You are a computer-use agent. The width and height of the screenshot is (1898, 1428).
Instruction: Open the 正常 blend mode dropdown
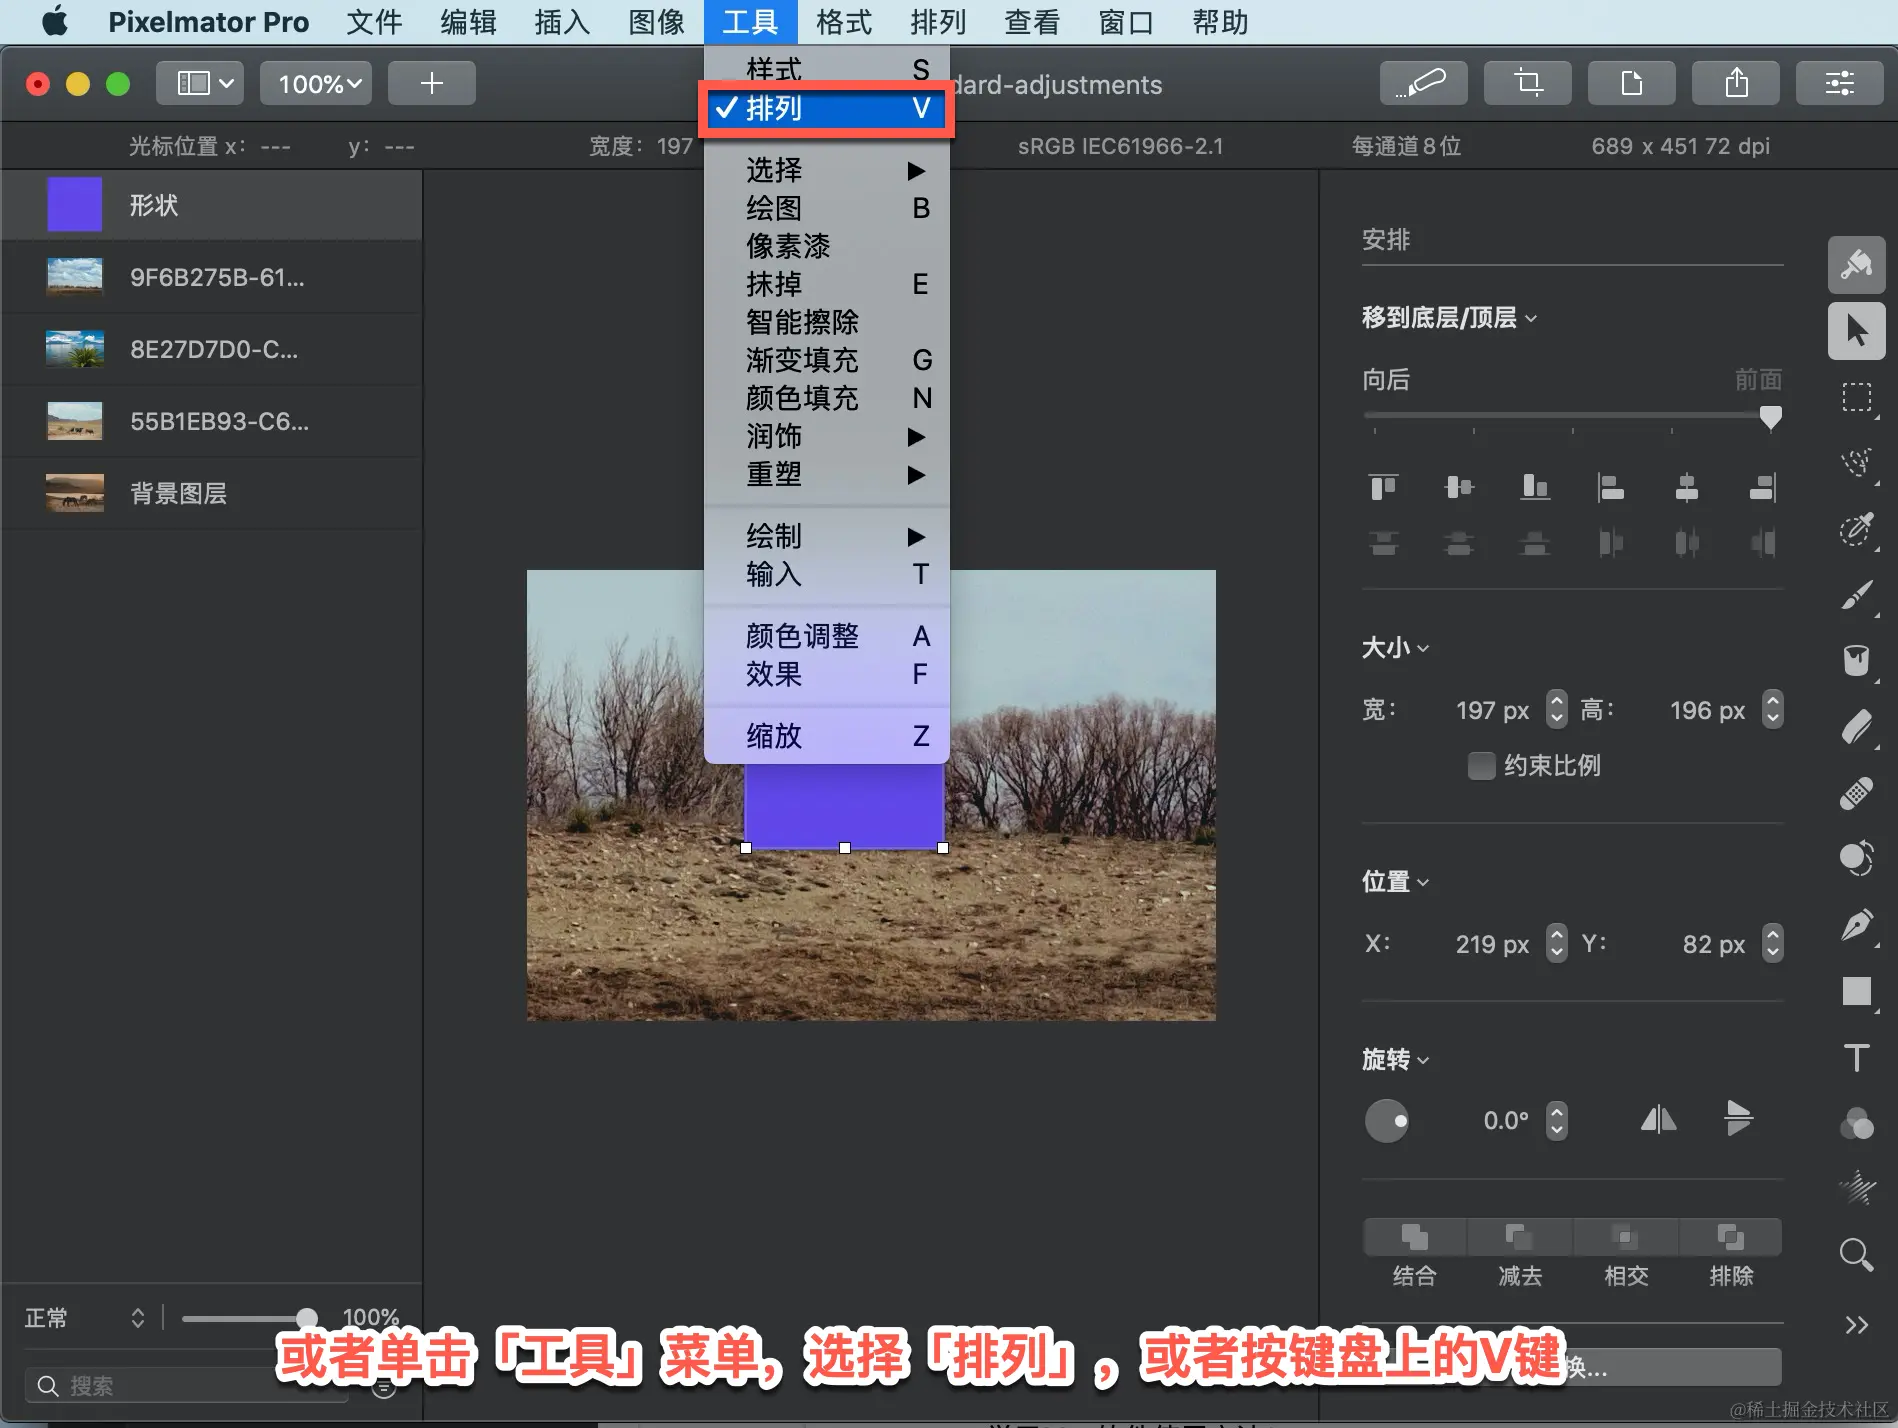tap(85, 1318)
